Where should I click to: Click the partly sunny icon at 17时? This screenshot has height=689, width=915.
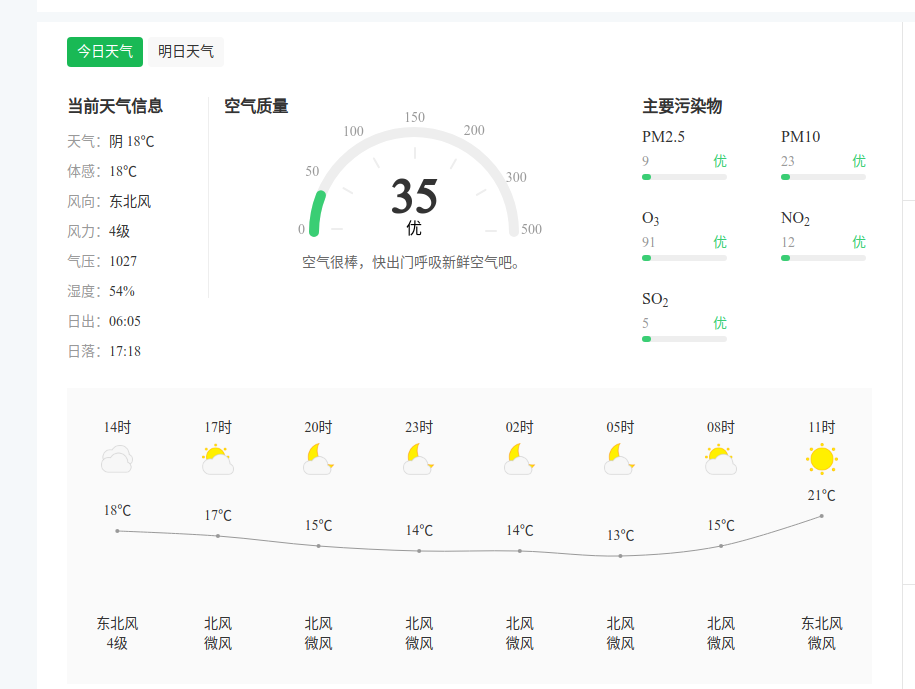tap(218, 460)
